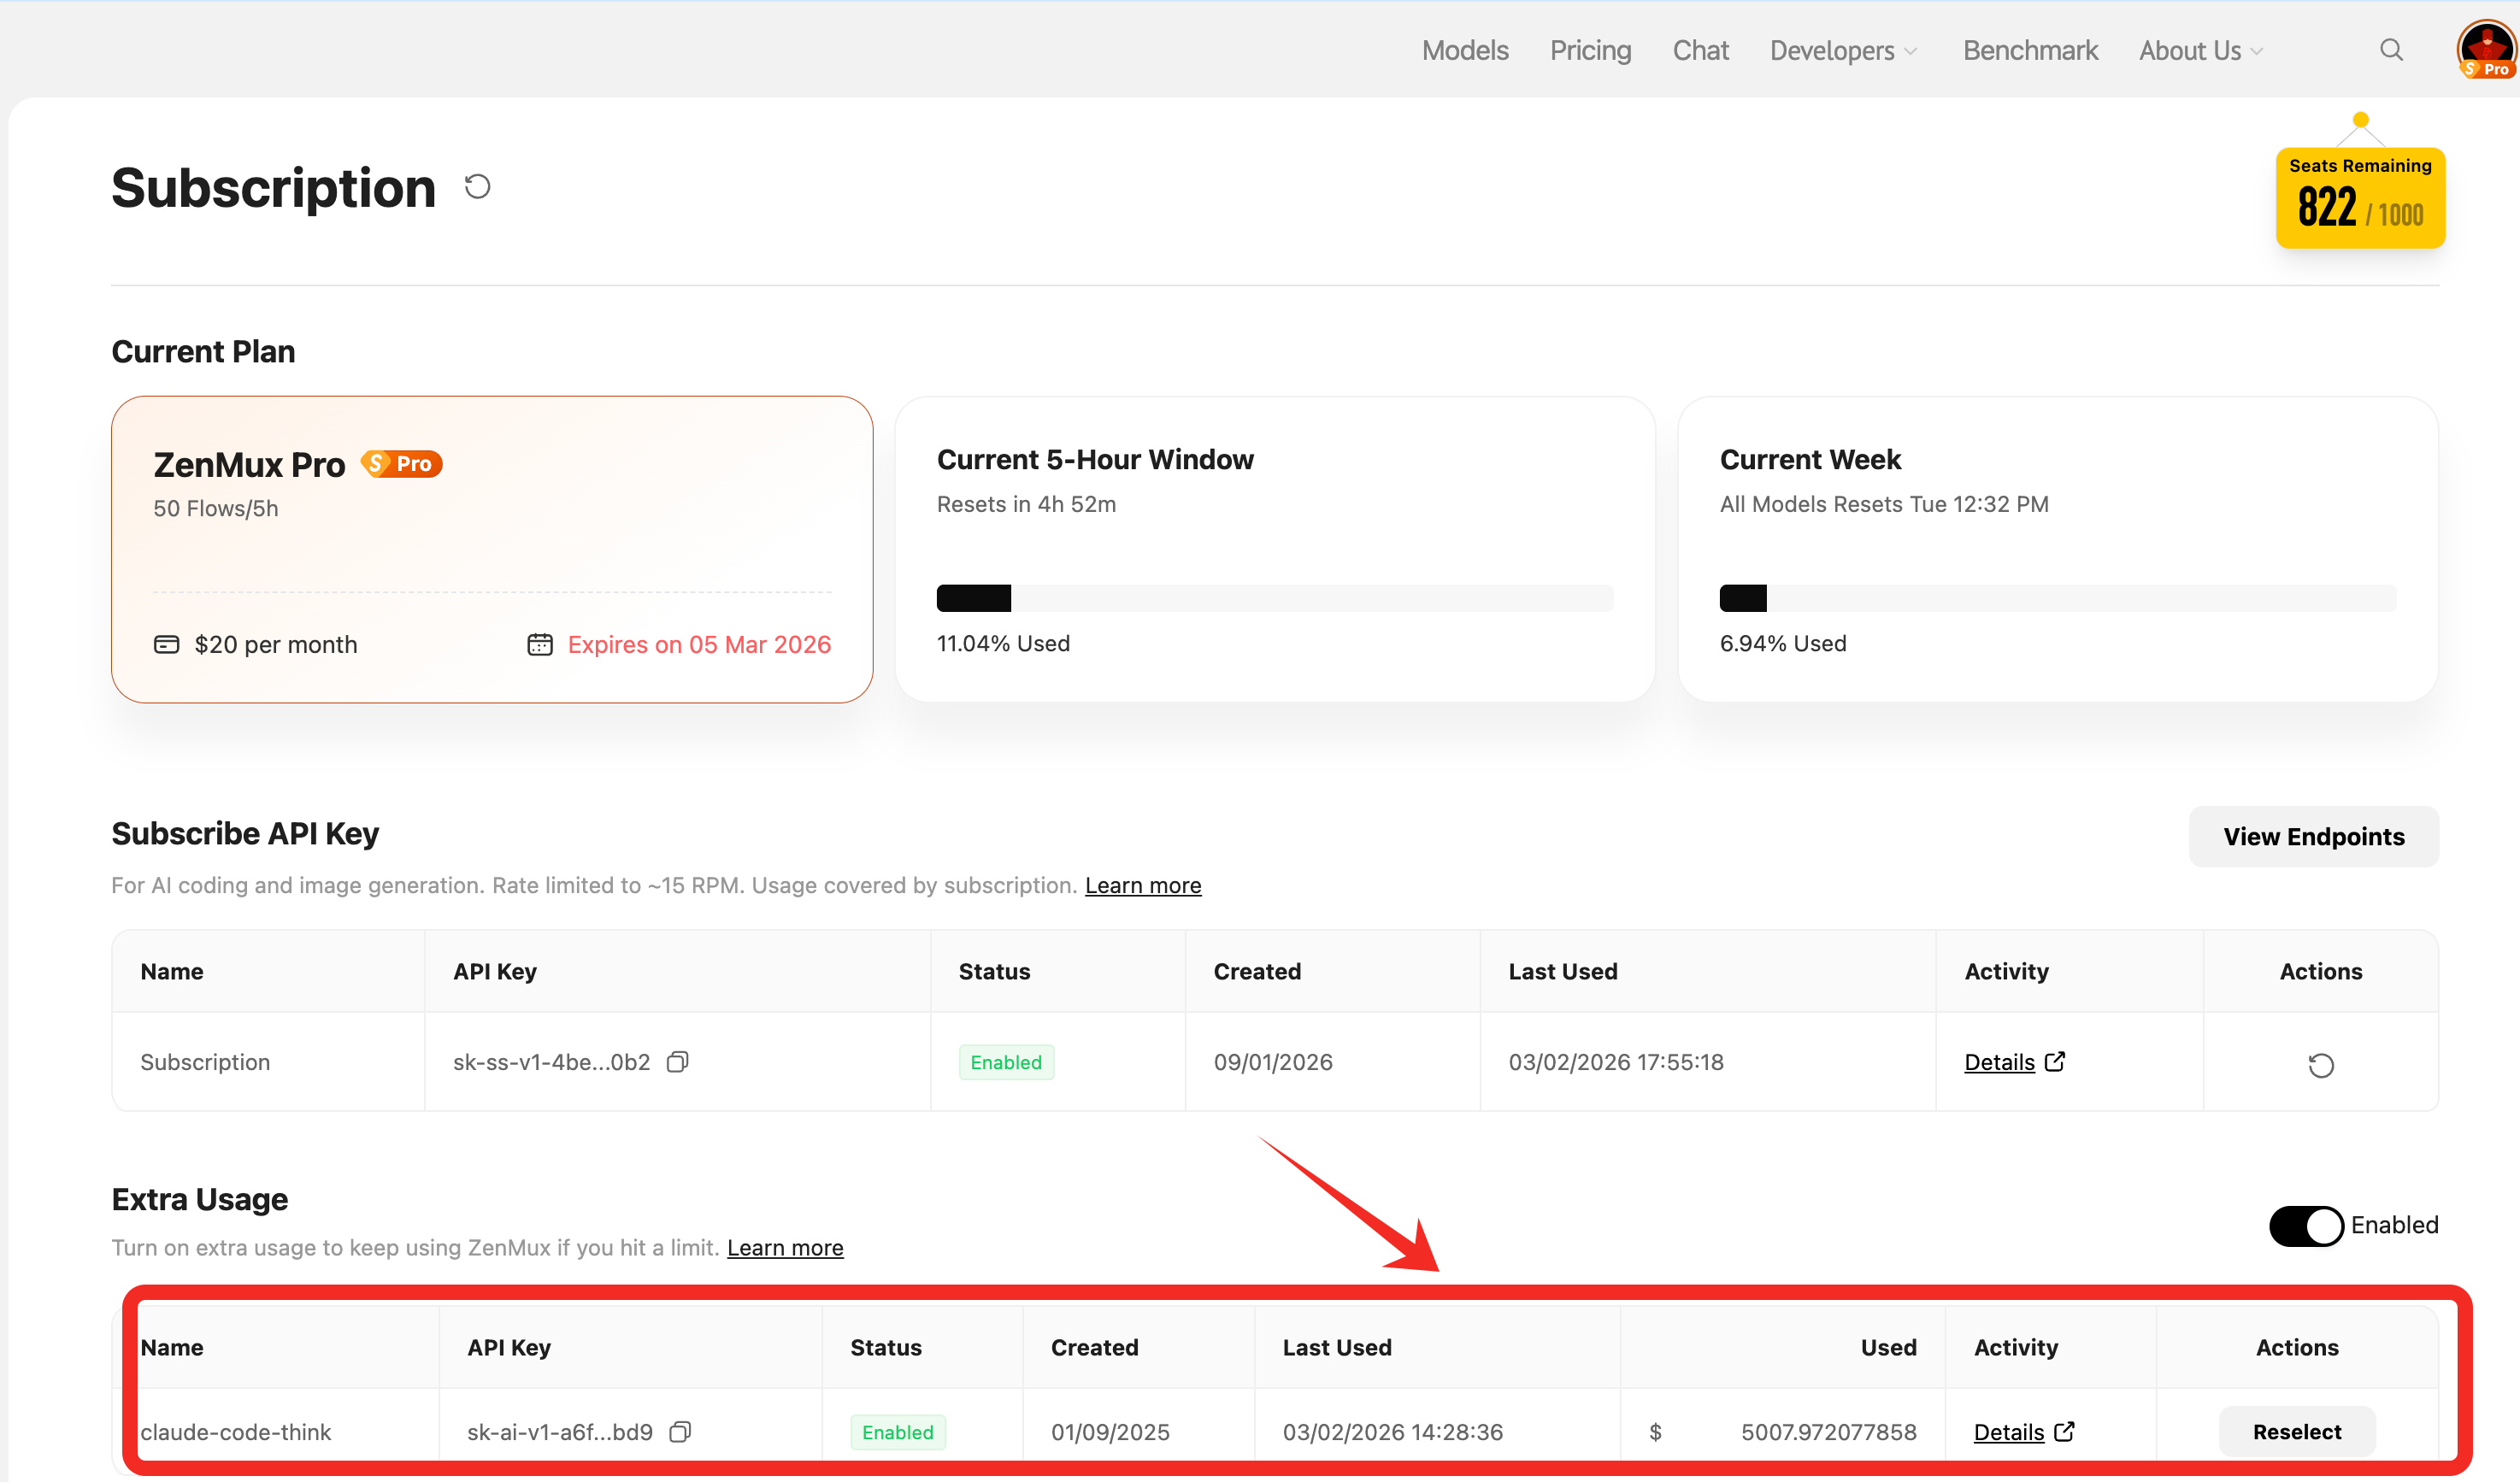Copy the sk-ss-v1 subscription API key
This screenshot has width=2520, height=1482.
678,1061
